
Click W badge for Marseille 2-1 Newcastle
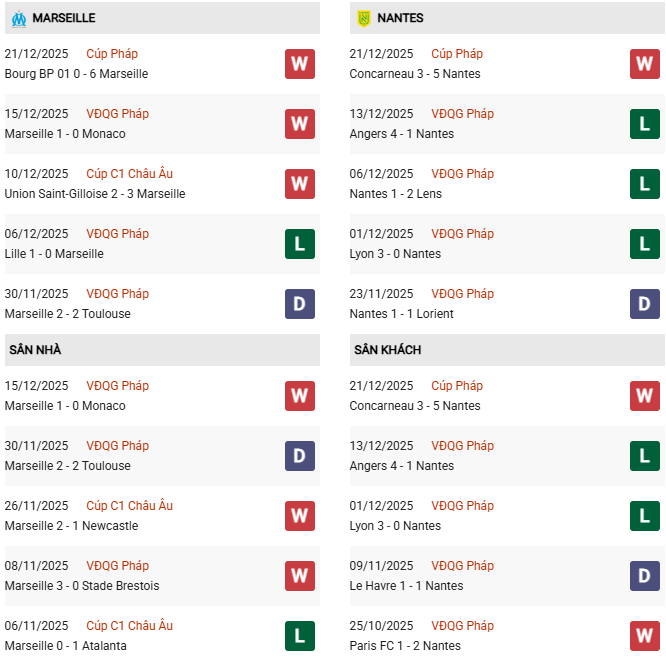point(300,516)
